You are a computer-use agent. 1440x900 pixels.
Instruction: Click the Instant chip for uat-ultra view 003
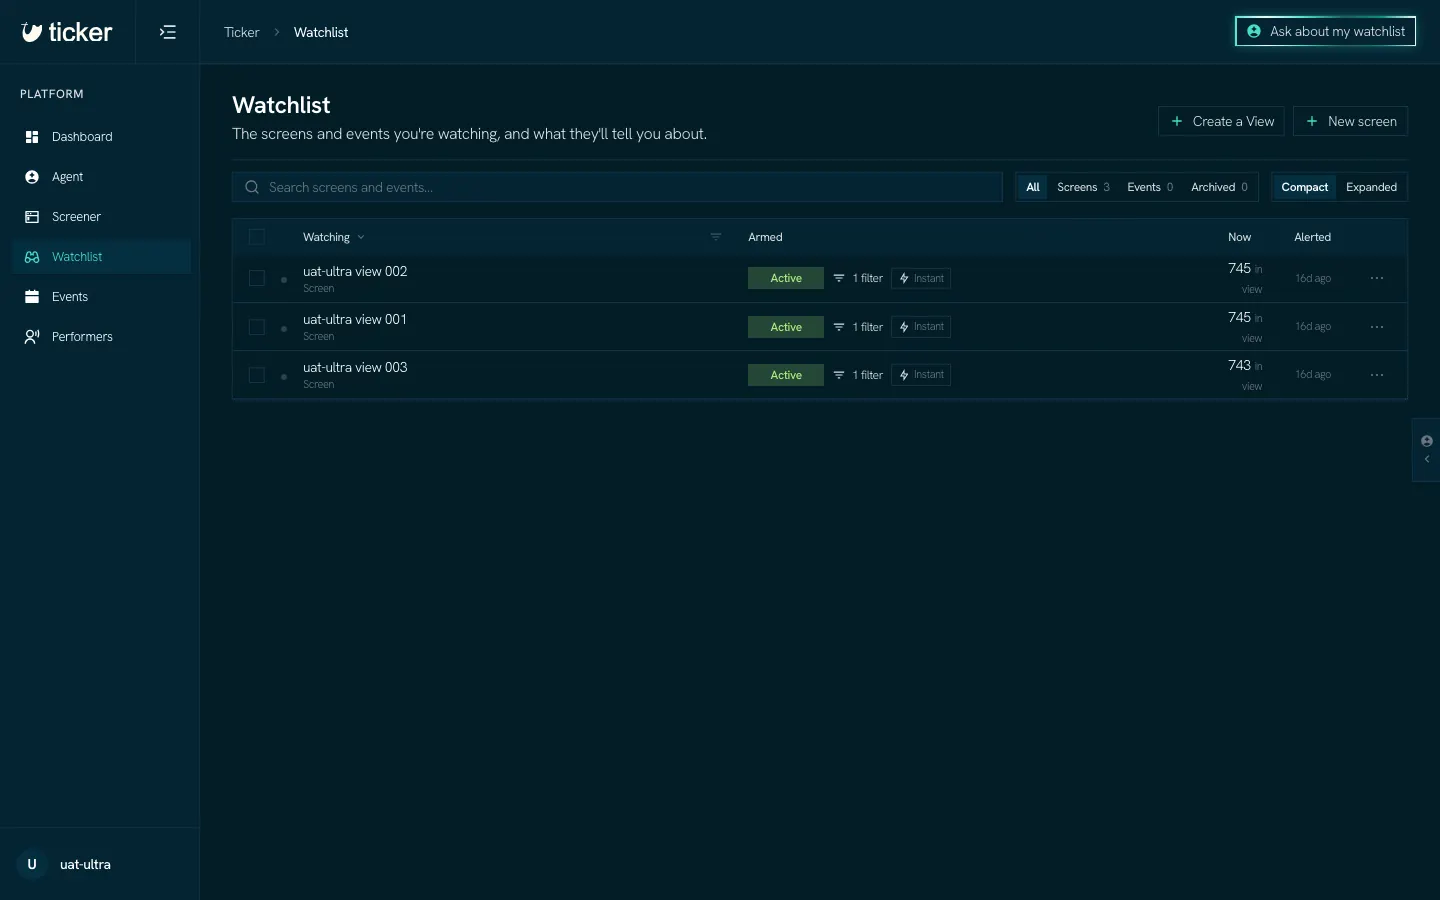(x=921, y=375)
